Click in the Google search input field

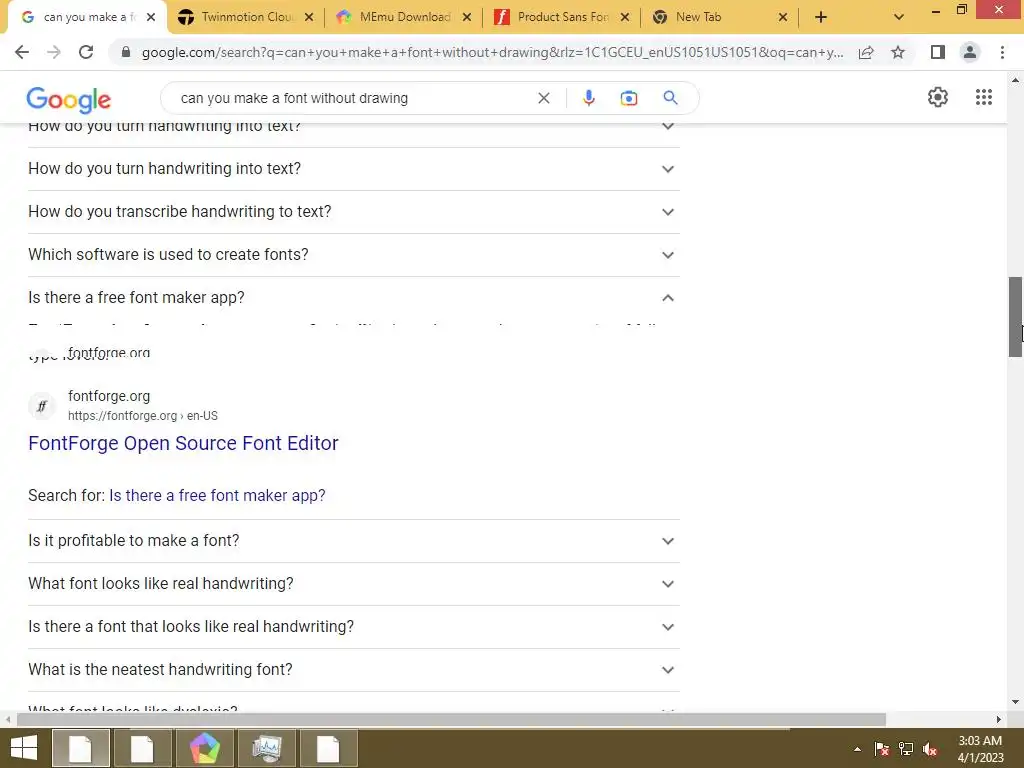point(353,98)
